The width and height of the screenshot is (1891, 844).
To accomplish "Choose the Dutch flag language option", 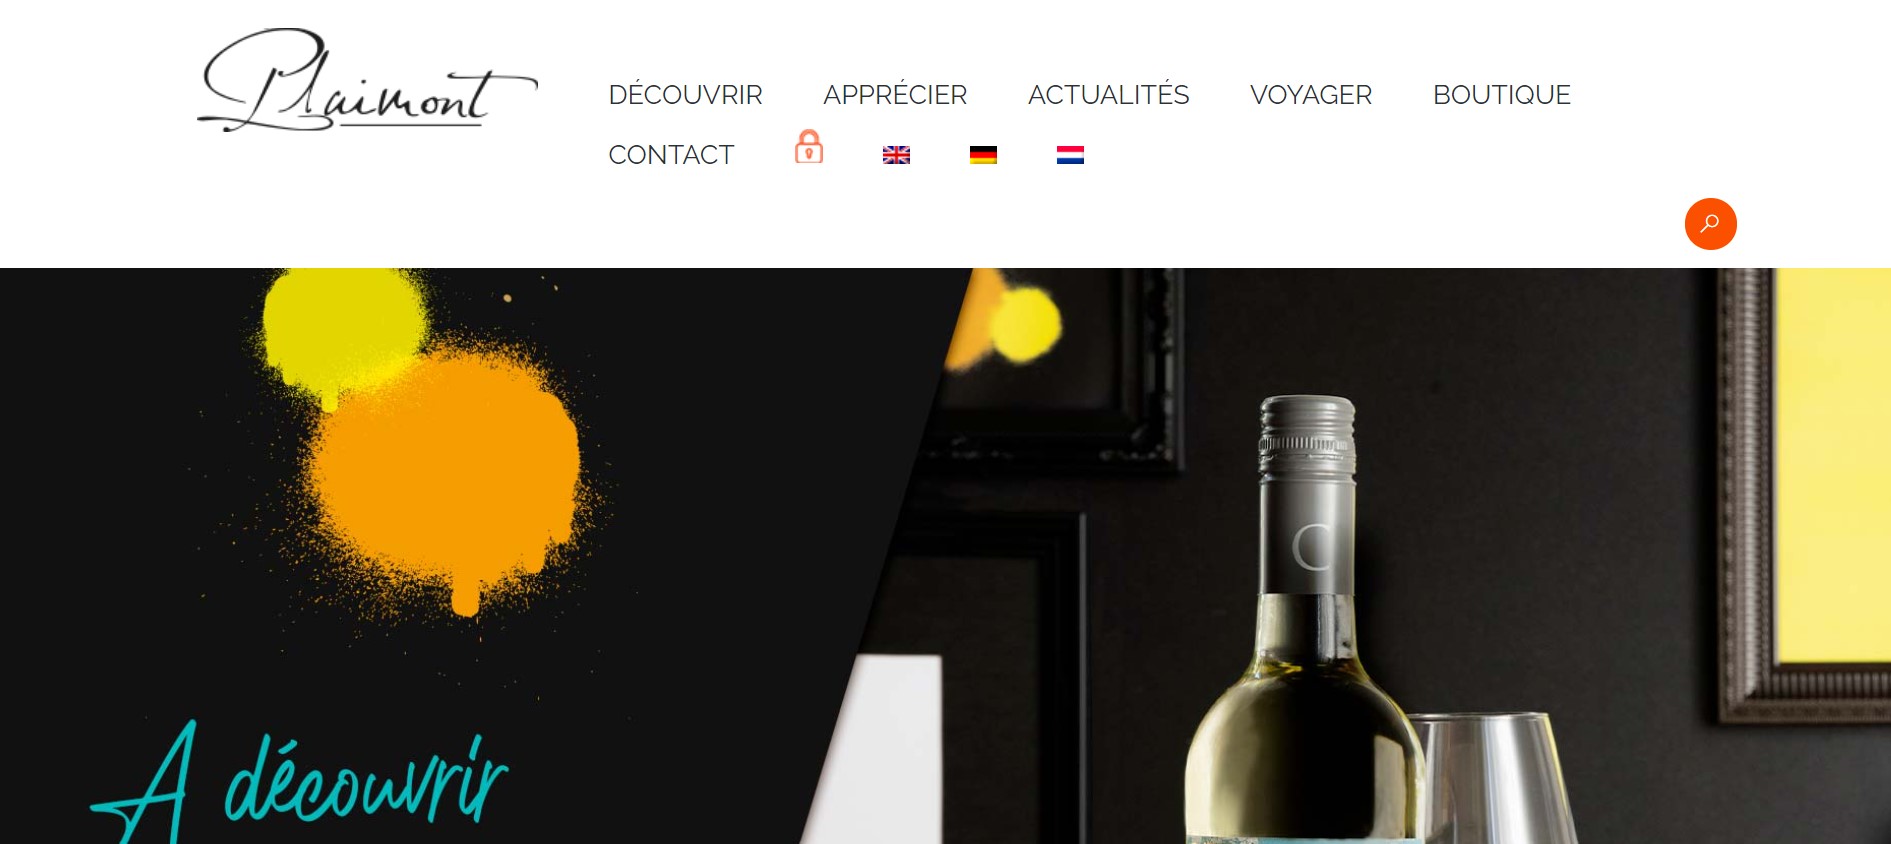I will tap(1070, 155).
